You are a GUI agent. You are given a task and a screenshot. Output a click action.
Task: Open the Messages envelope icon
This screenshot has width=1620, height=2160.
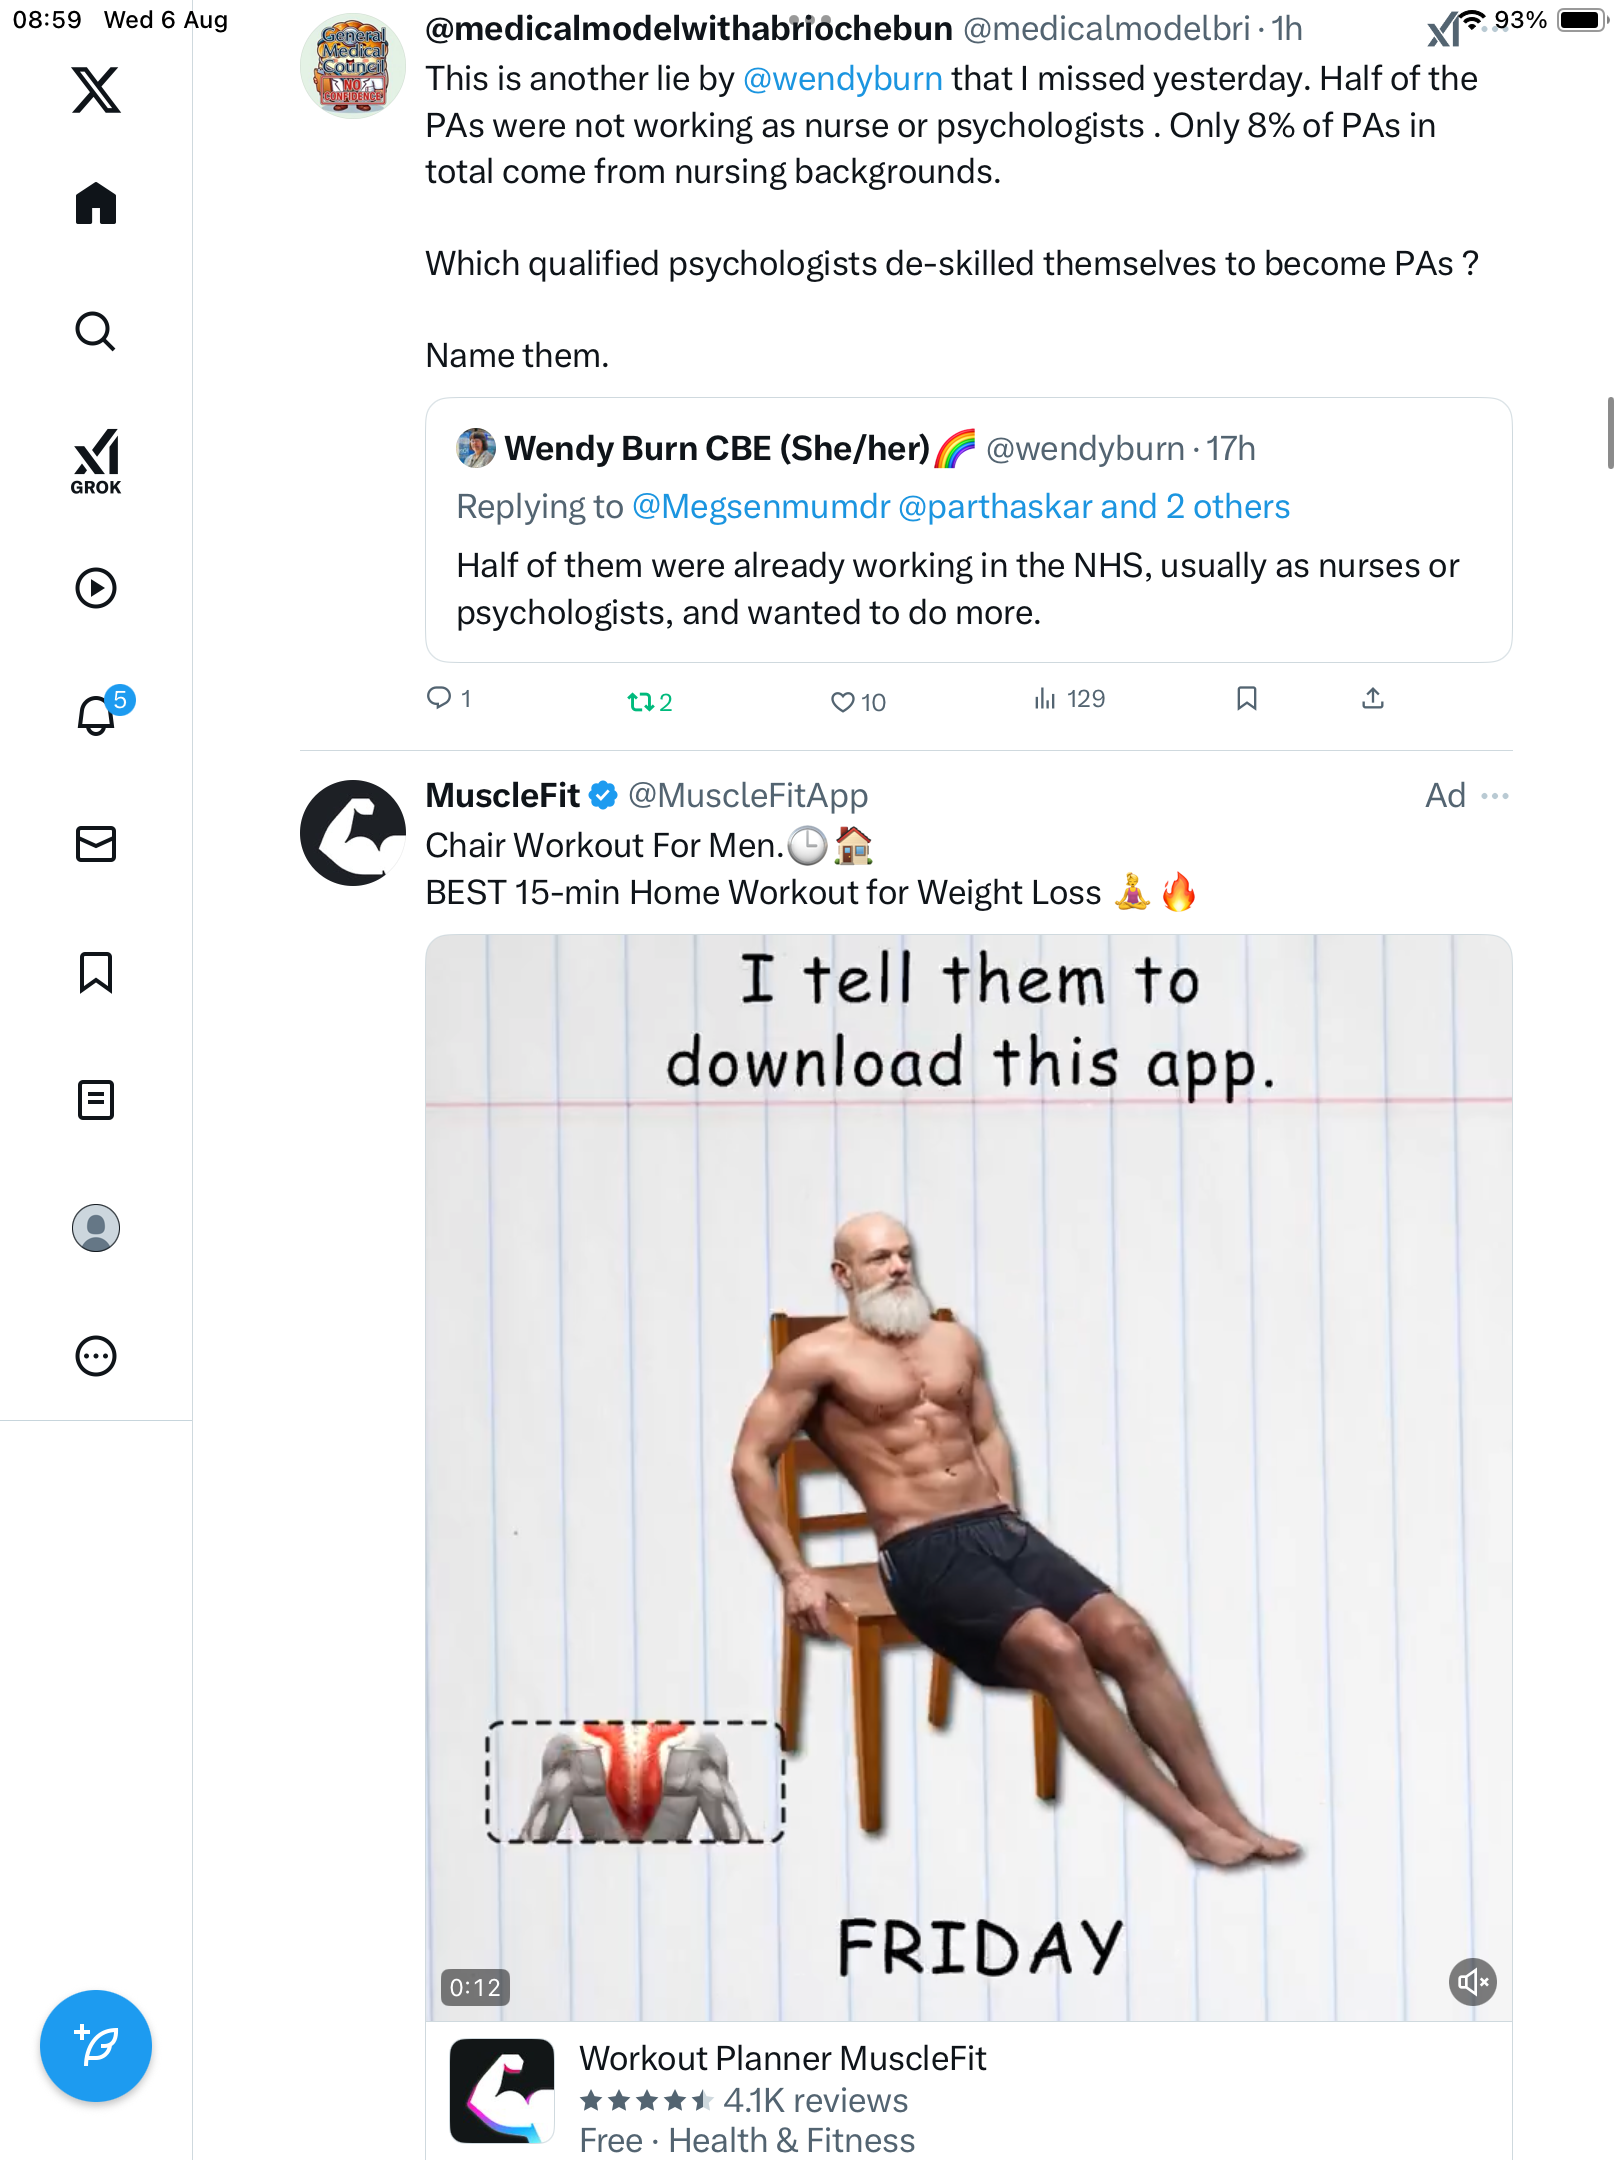(96, 844)
